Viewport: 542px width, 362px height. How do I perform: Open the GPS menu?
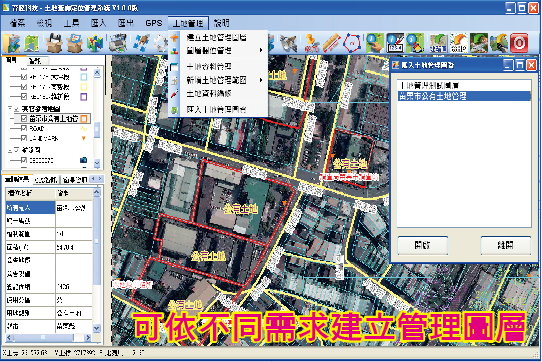click(x=153, y=23)
